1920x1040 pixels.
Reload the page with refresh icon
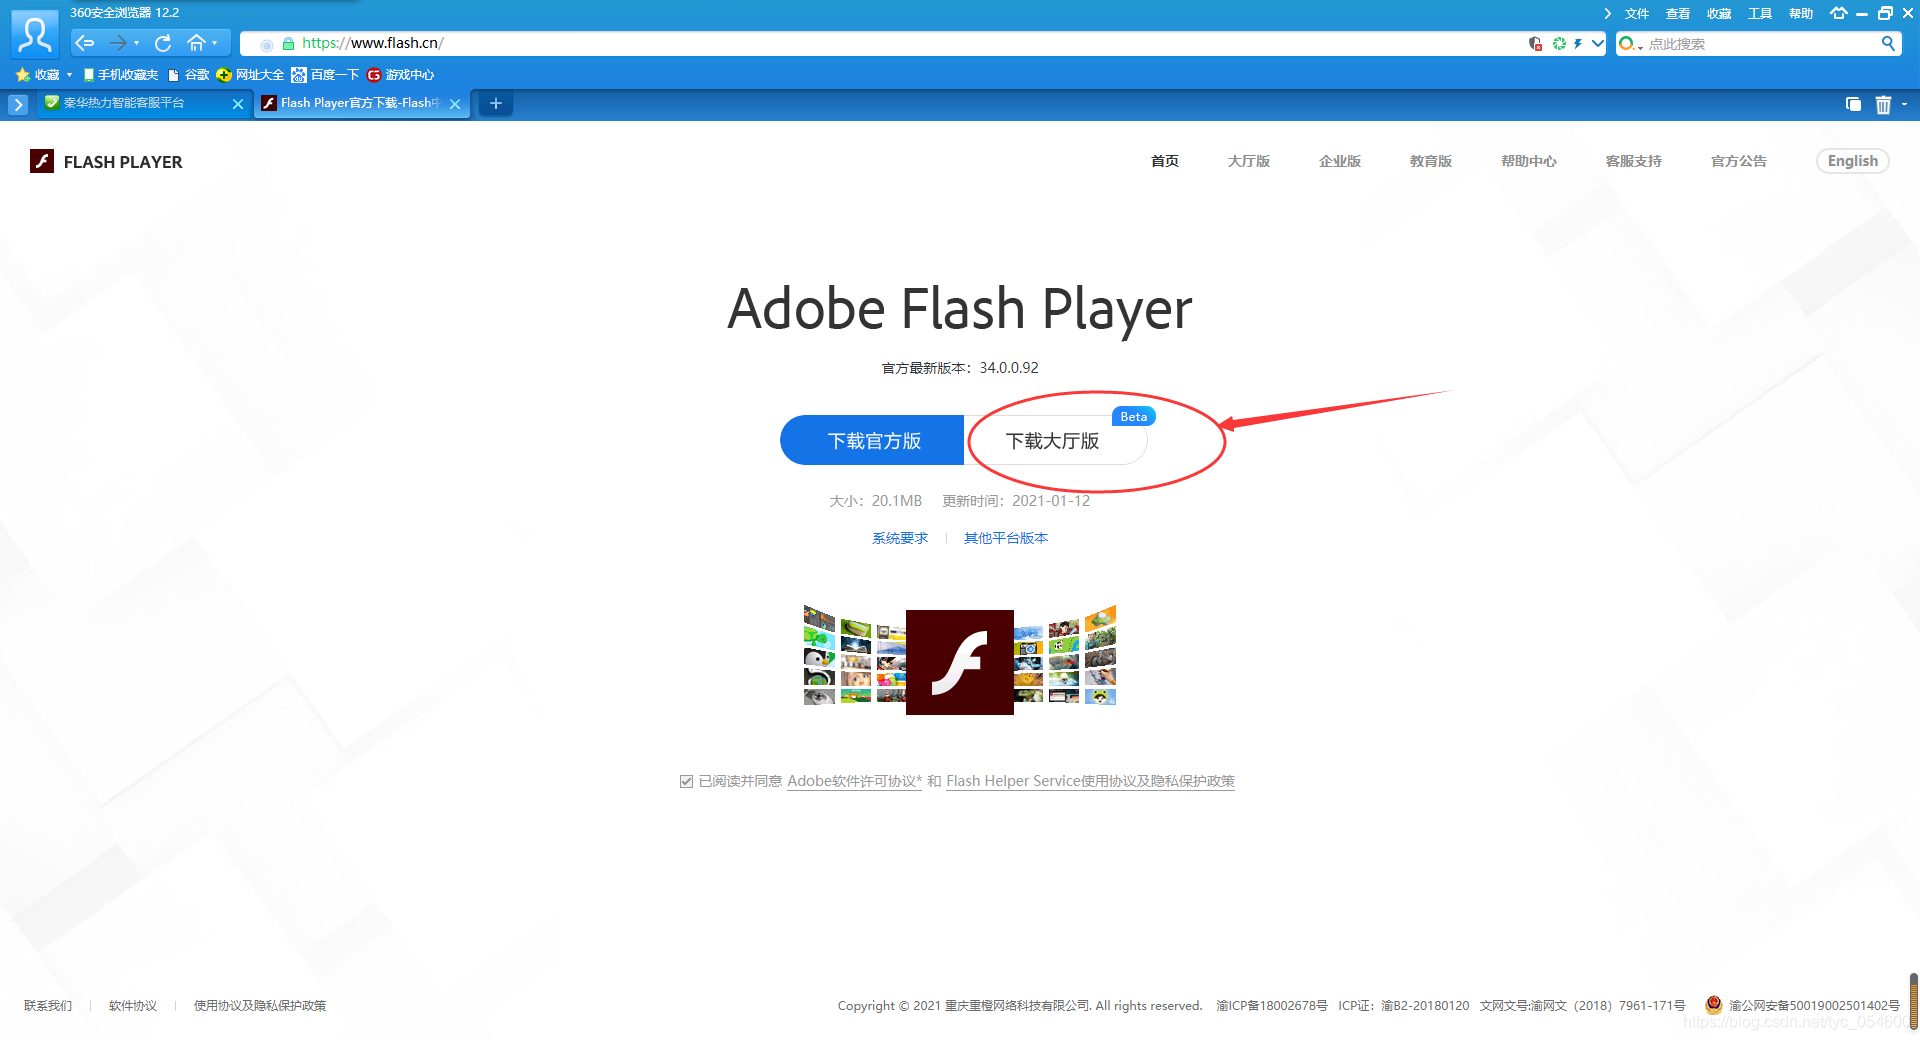click(164, 43)
